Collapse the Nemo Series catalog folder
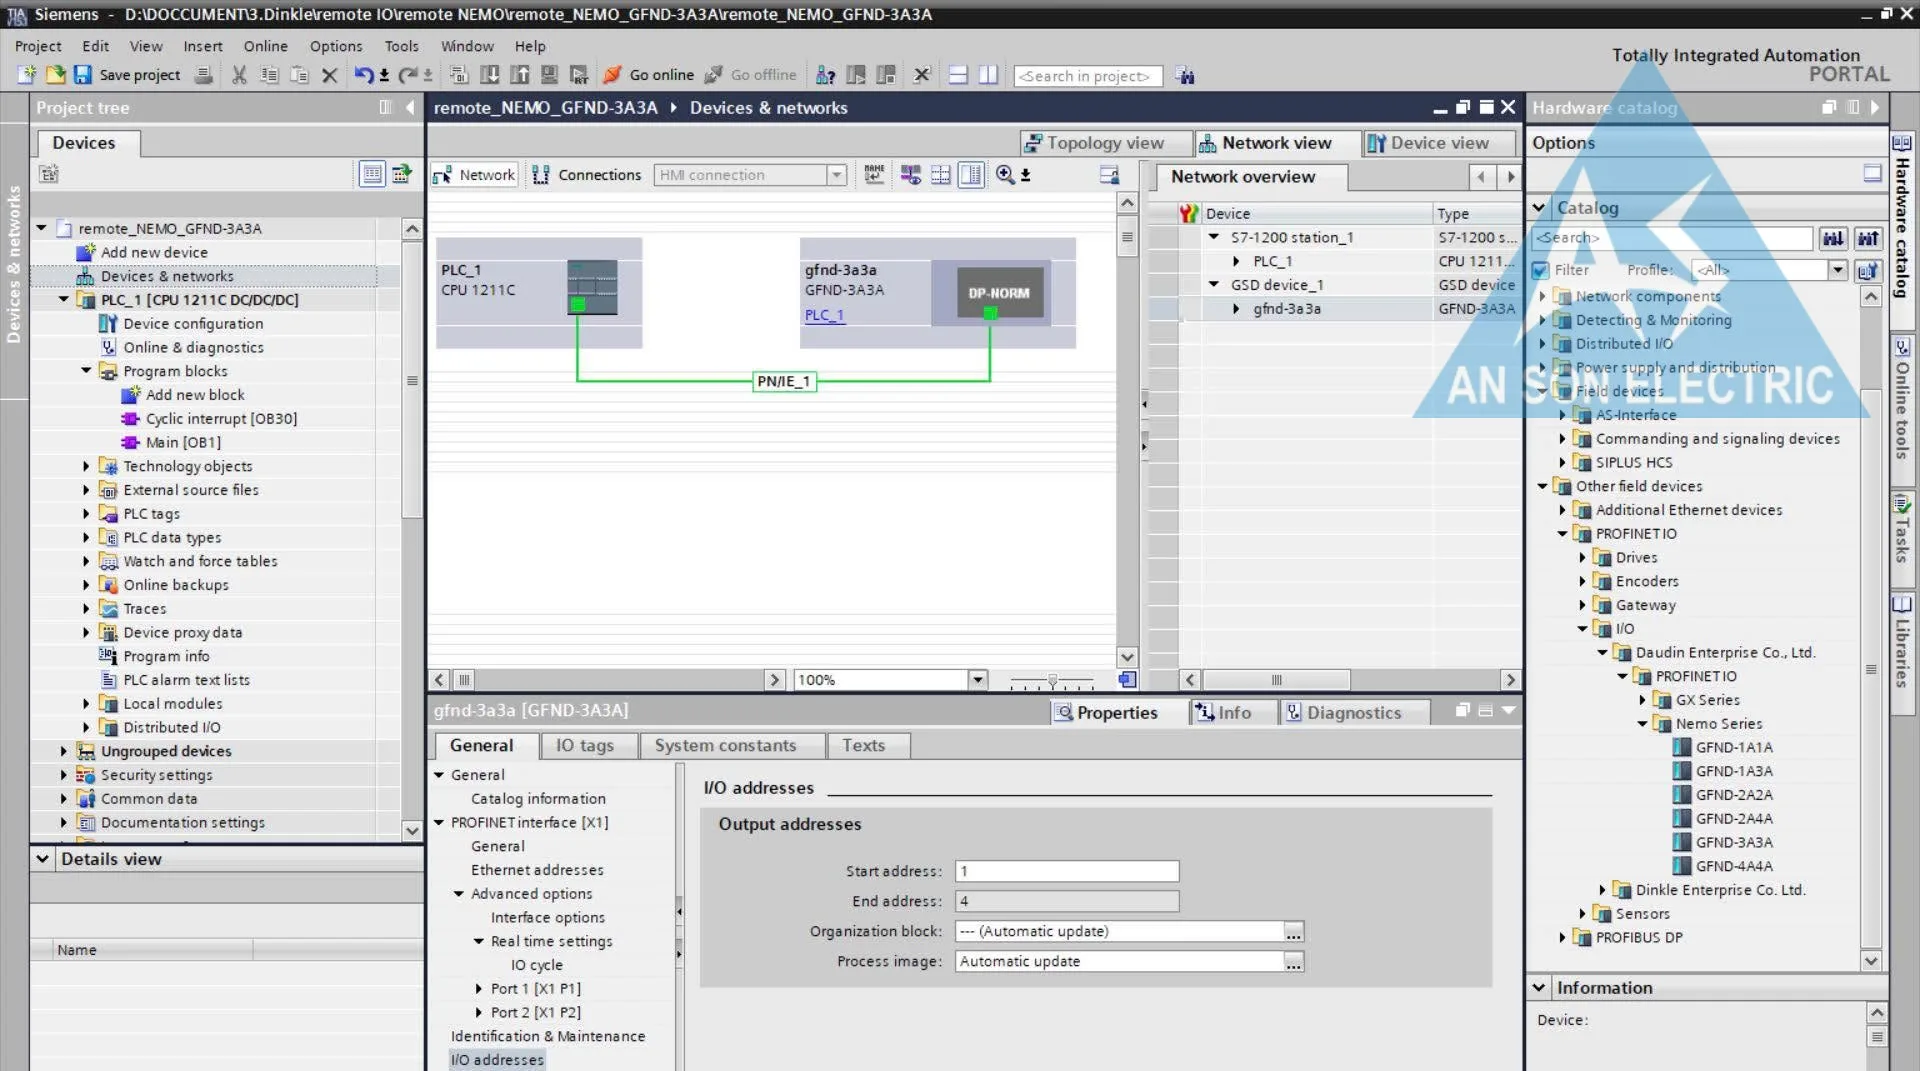This screenshot has height=1071, width=1920. pos(1642,724)
